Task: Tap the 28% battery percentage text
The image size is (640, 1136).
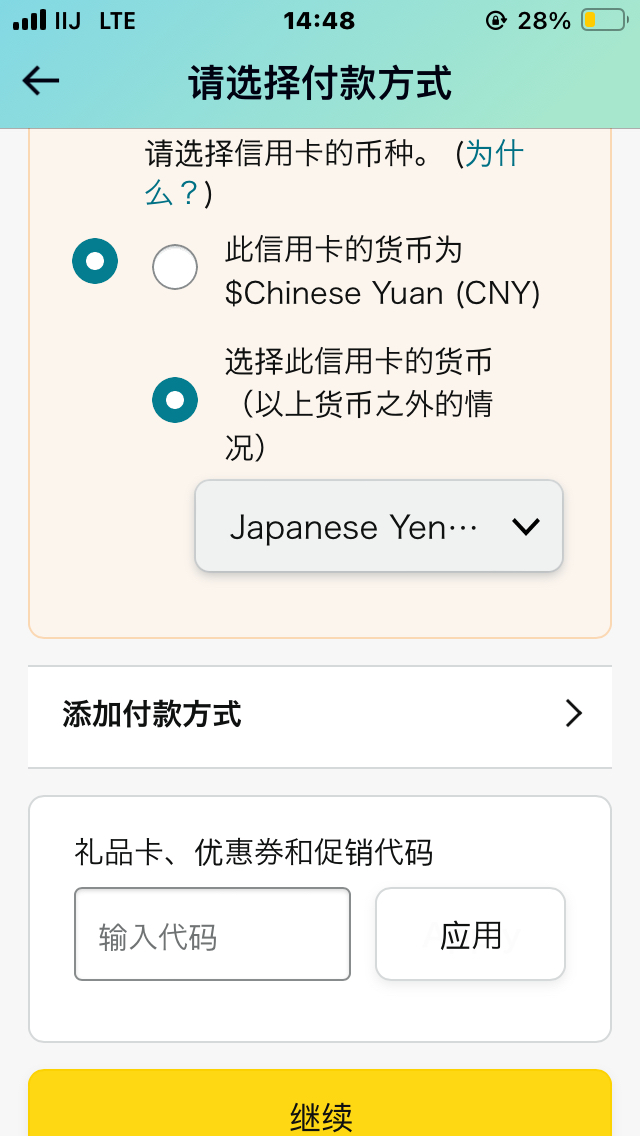Action: tap(544, 20)
